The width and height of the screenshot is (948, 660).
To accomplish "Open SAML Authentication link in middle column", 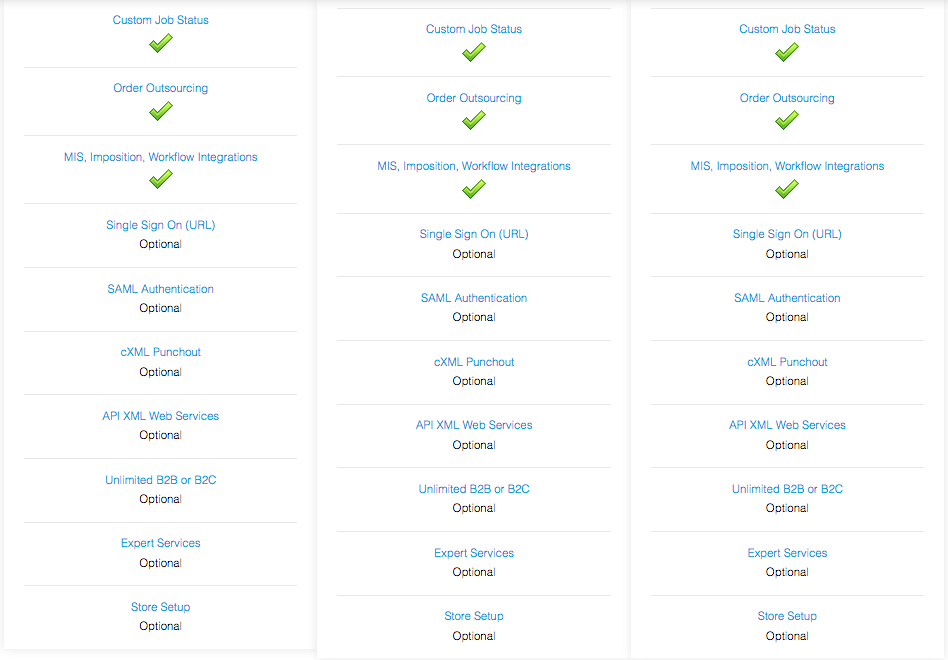I will 474,298.
